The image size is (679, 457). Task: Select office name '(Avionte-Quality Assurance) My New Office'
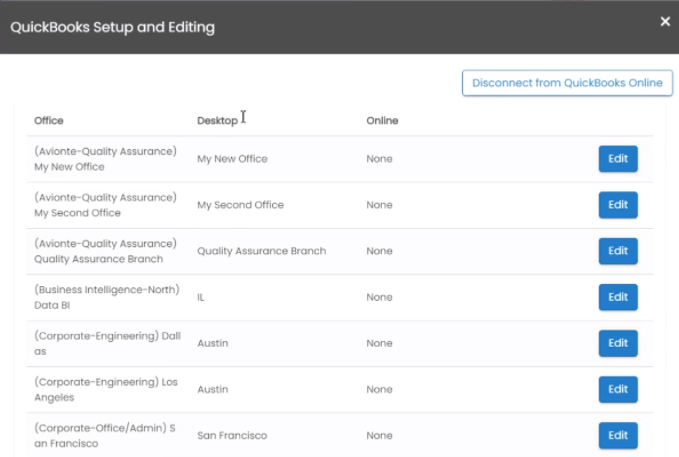tap(105, 159)
